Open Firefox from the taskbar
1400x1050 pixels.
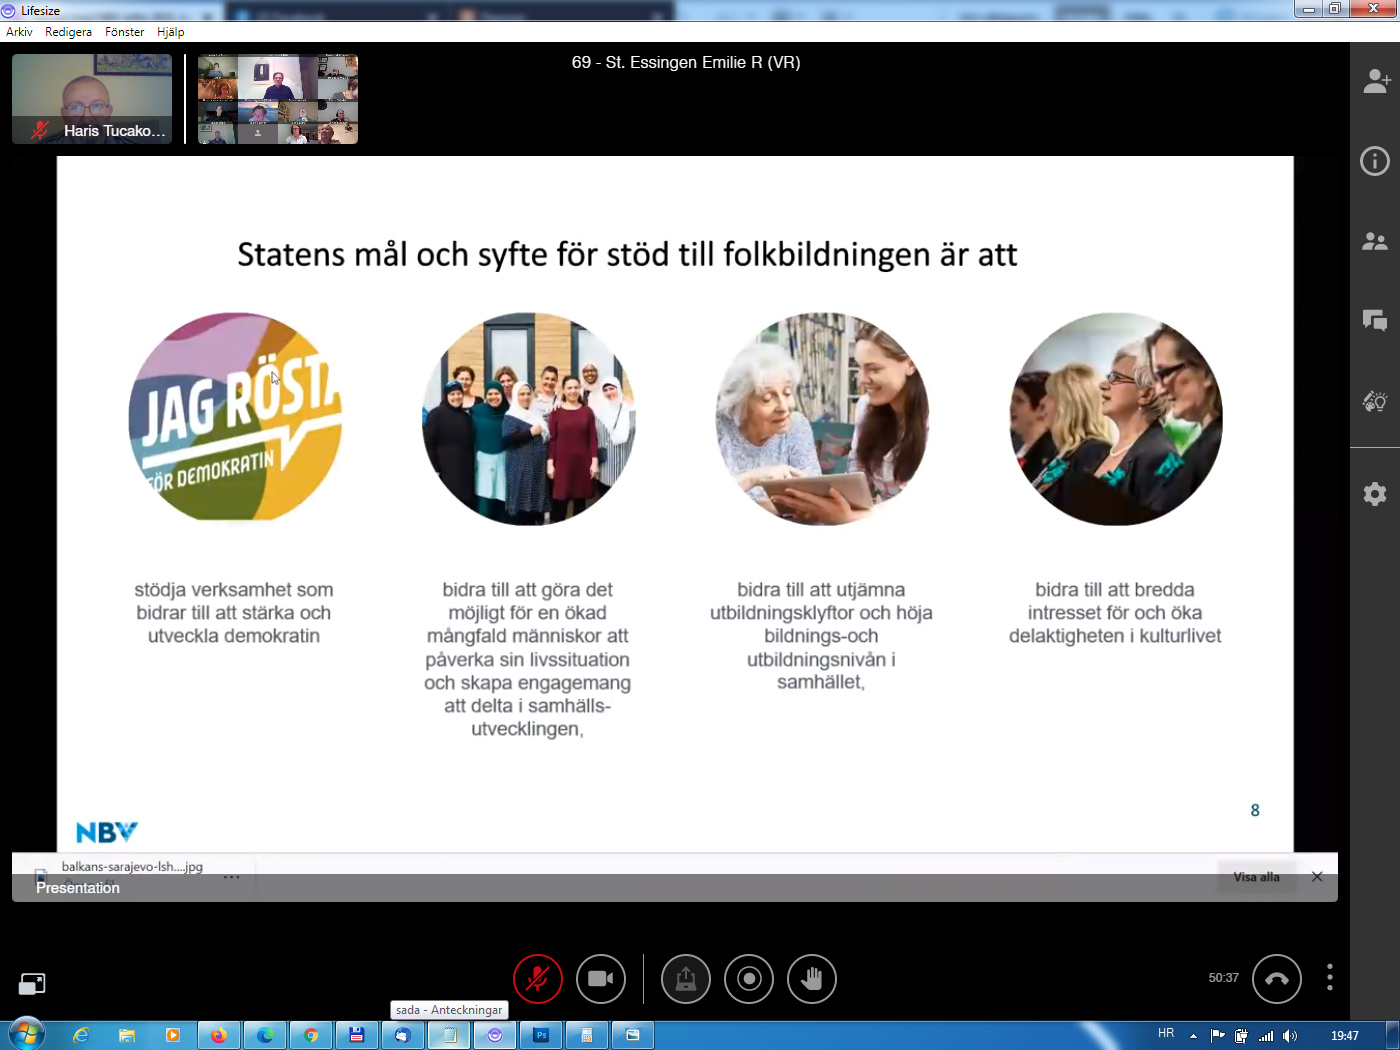(218, 1035)
